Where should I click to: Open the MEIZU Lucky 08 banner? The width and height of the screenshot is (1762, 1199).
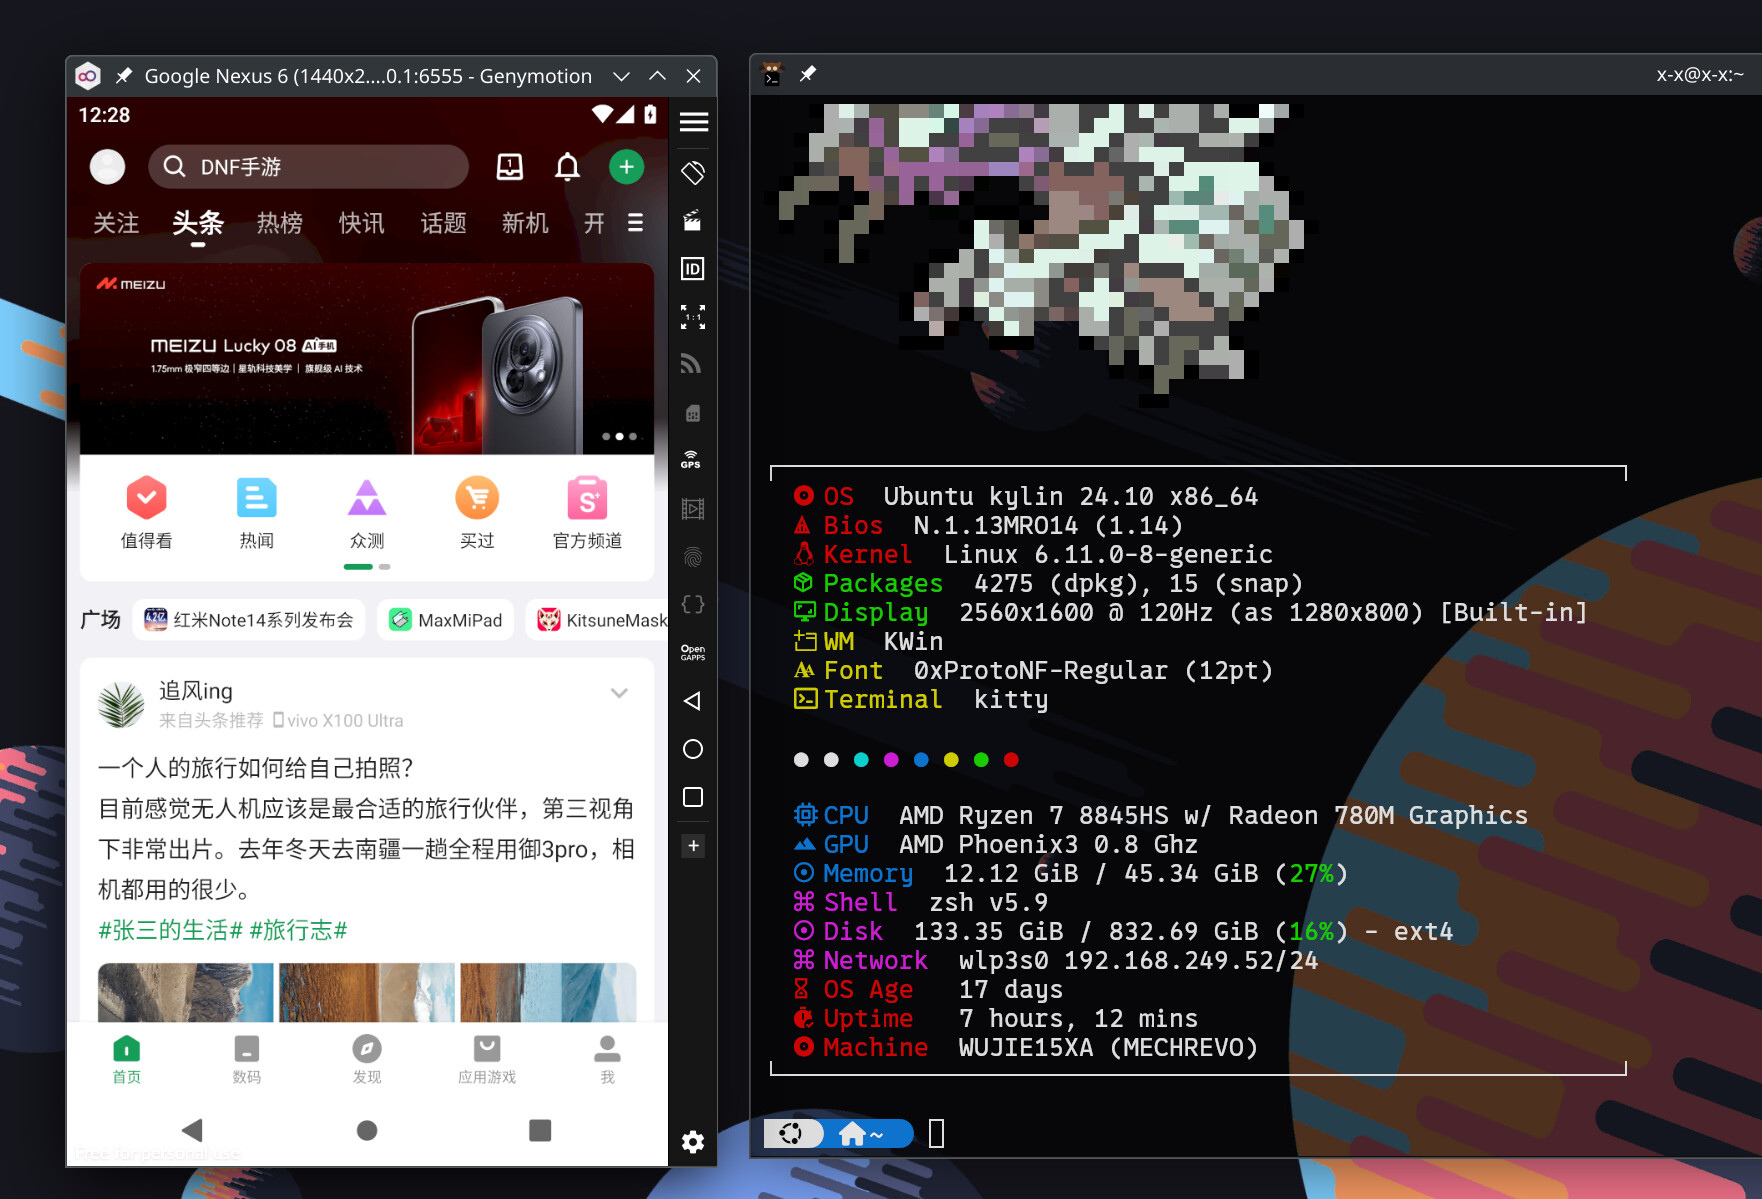tap(367, 359)
